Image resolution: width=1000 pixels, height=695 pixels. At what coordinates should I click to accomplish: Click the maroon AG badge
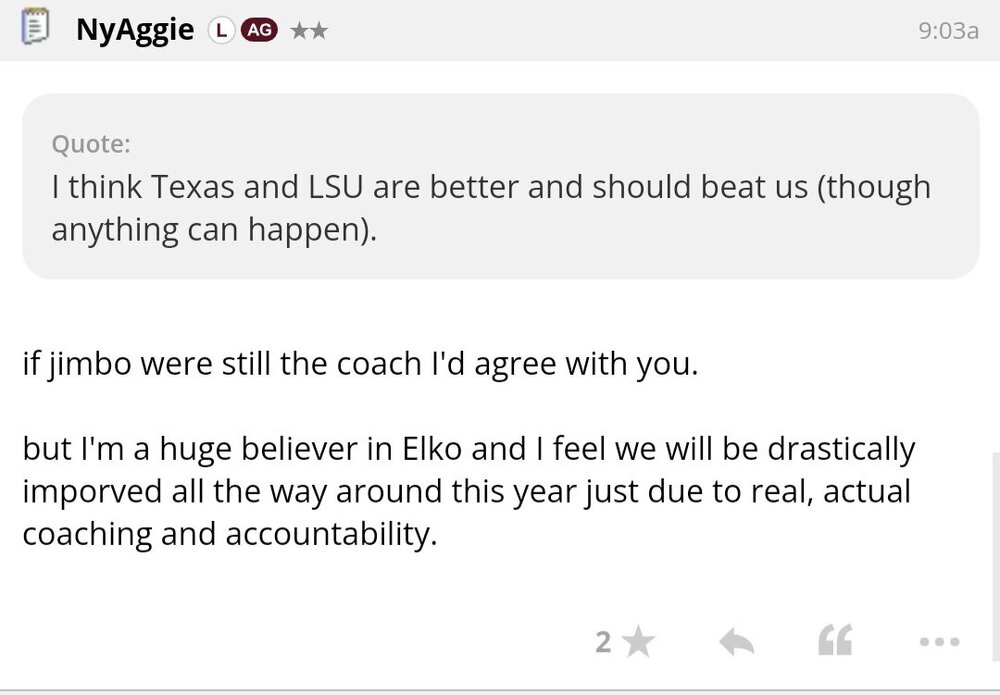pyautogui.click(x=258, y=30)
